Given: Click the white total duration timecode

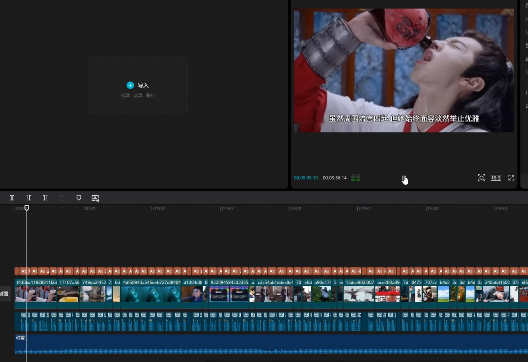Looking at the screenshot, I should (x=334, y=178).
